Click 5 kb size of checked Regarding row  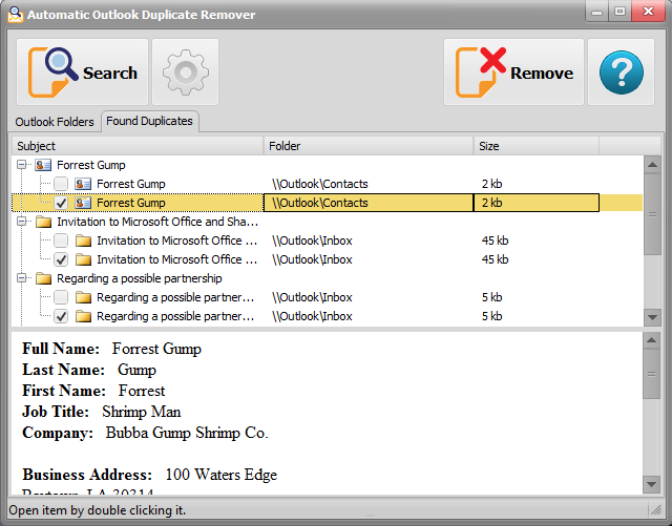tap(492, 316)
